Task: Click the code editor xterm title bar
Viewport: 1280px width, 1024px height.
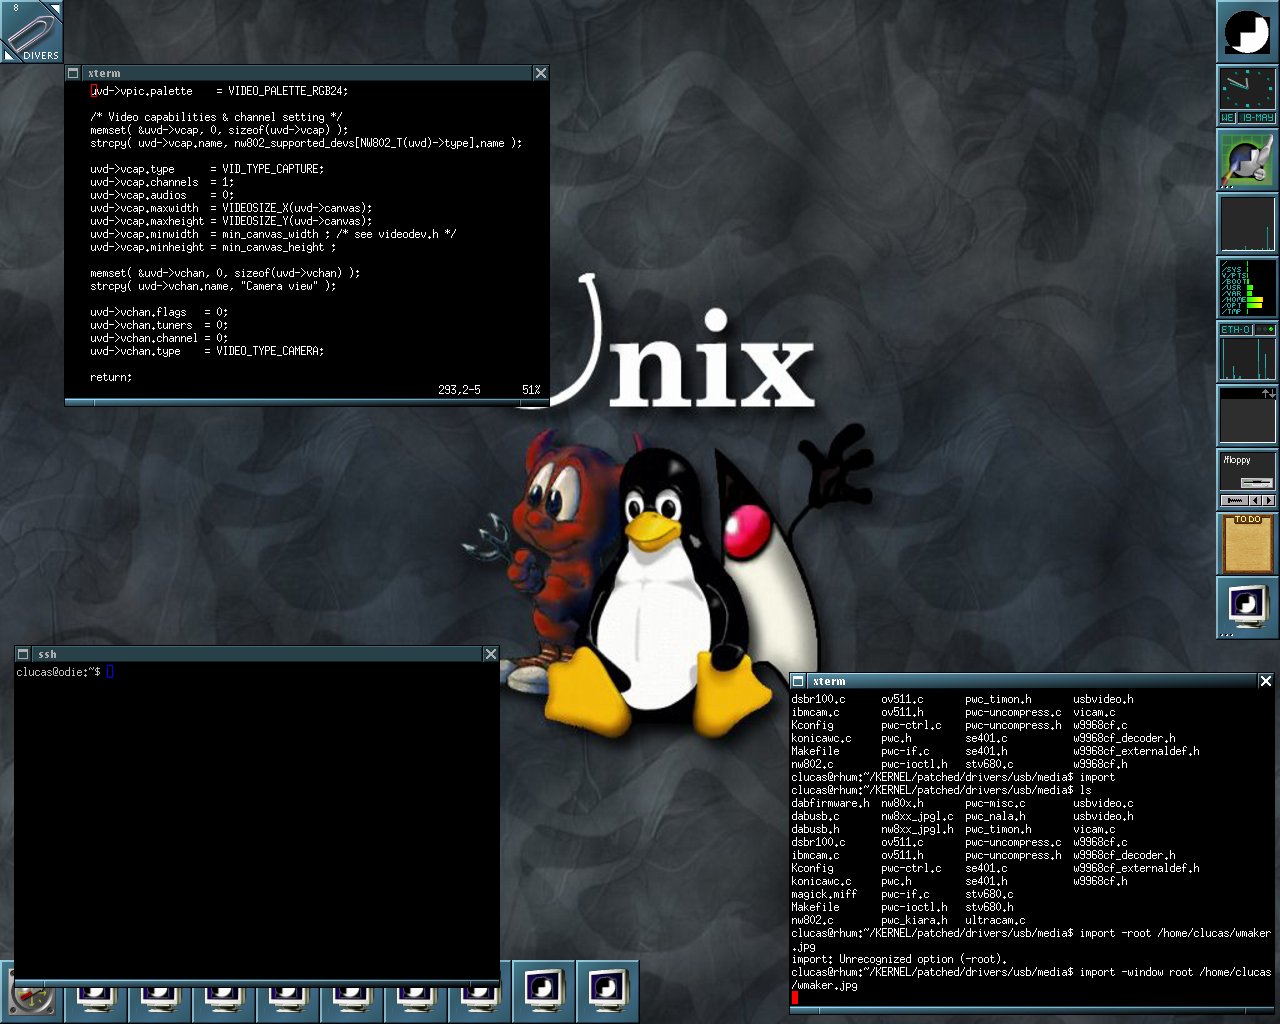Action: click(307, 73)
